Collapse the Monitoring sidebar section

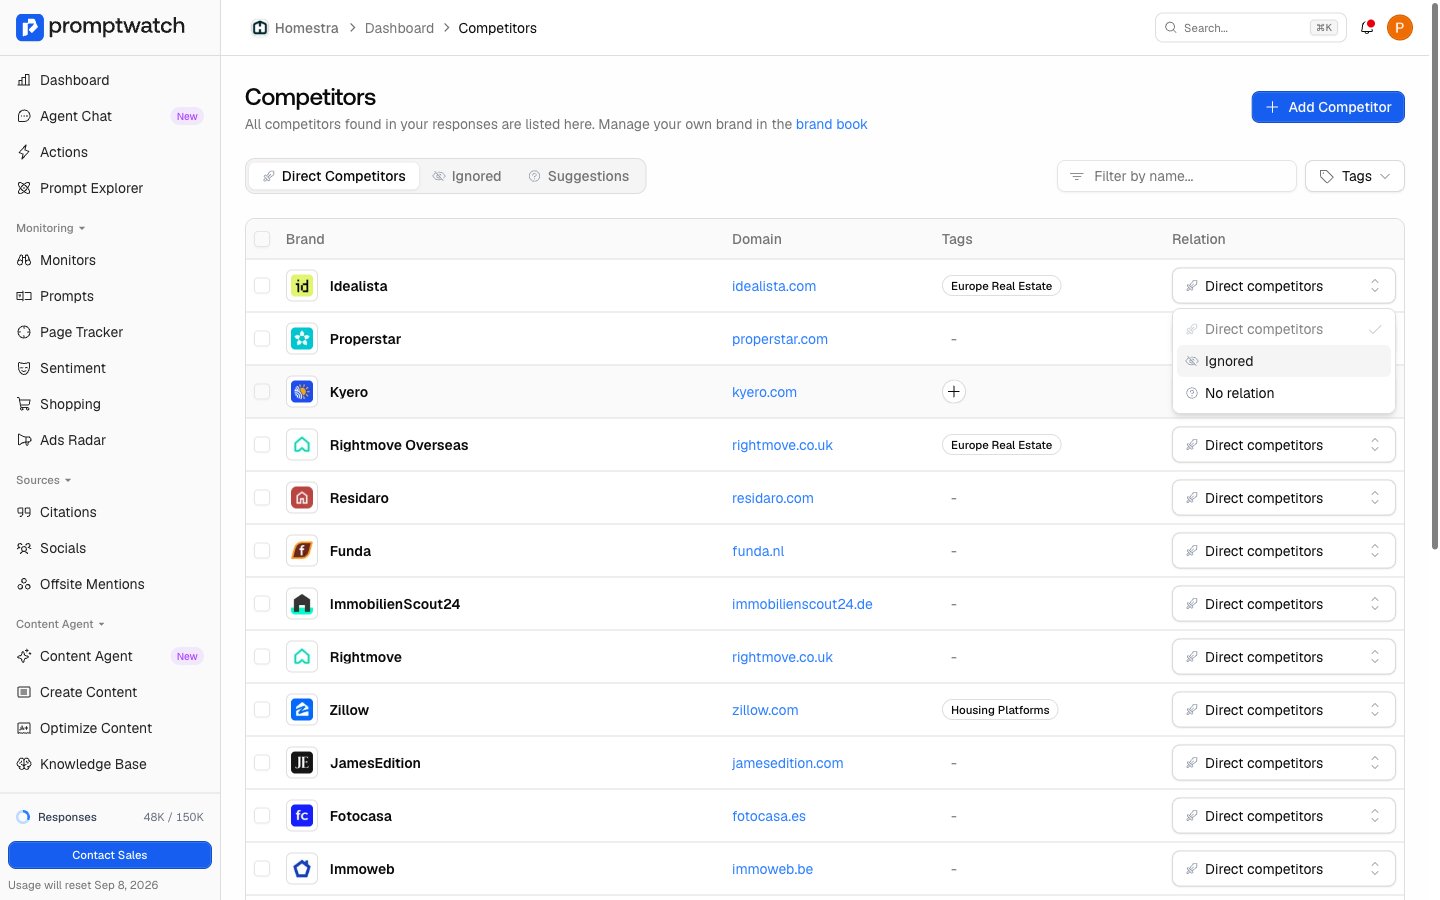pyautogui.click(x=50, y=228)
